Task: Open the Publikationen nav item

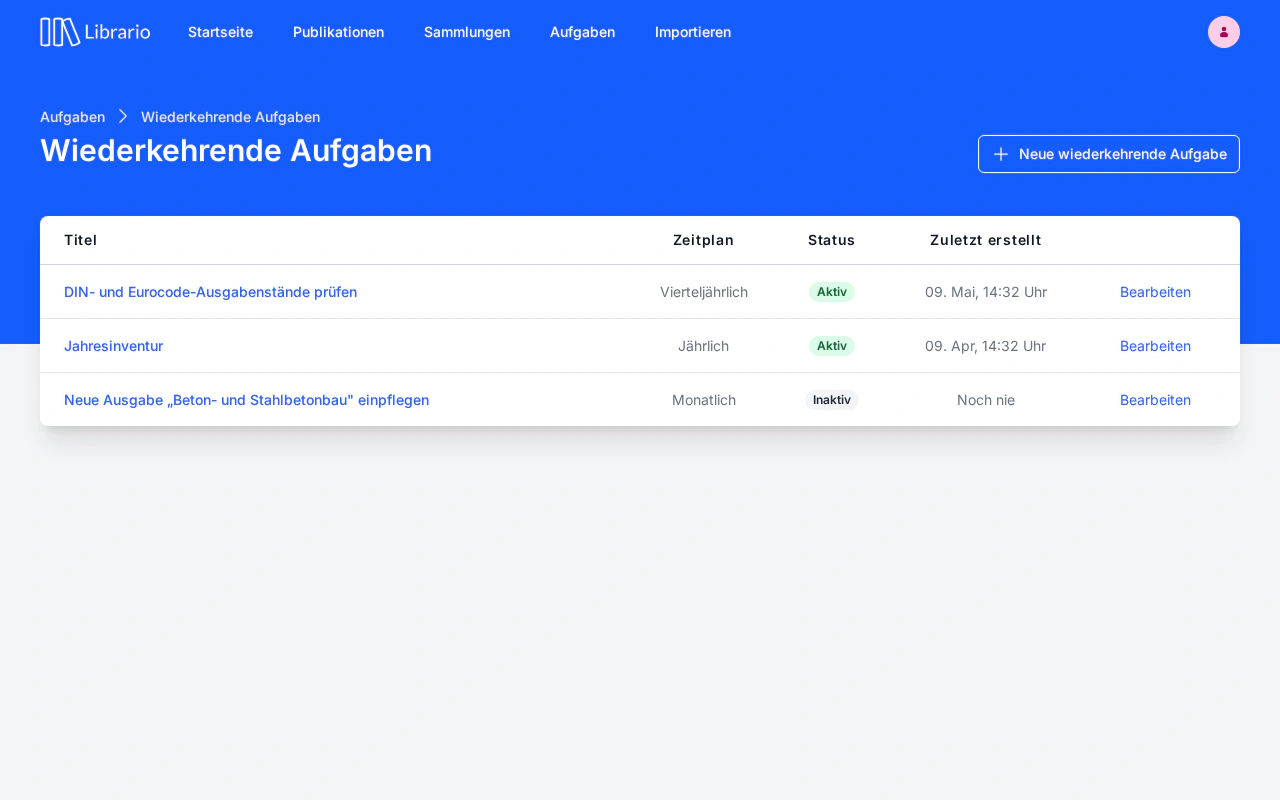Action: point(338,32)
